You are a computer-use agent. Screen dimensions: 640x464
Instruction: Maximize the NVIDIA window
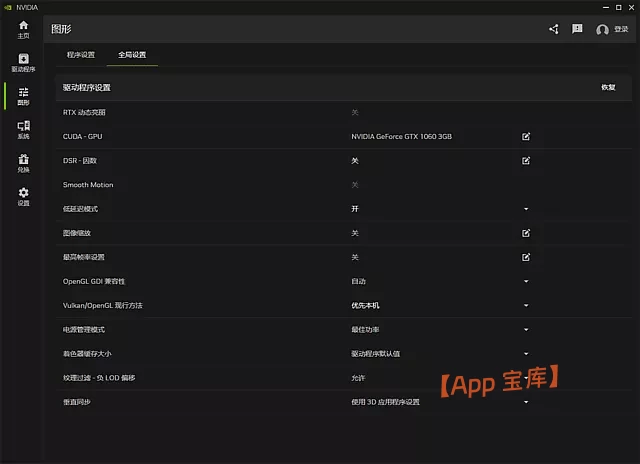[619, 7]
